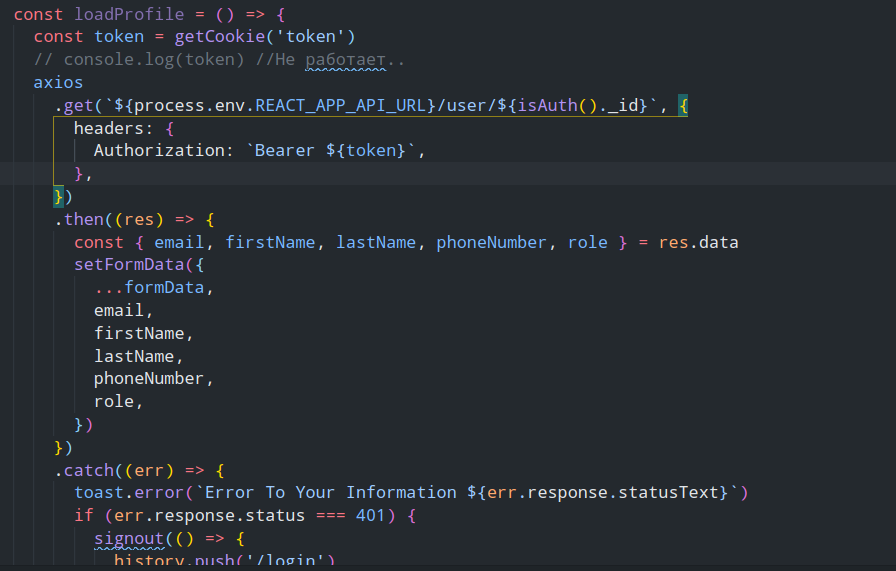Image resolution: width=896 pixels, height=571 pixels.
Task: Click the underlined Russian word работает
Action: click(x=345, y=59)
